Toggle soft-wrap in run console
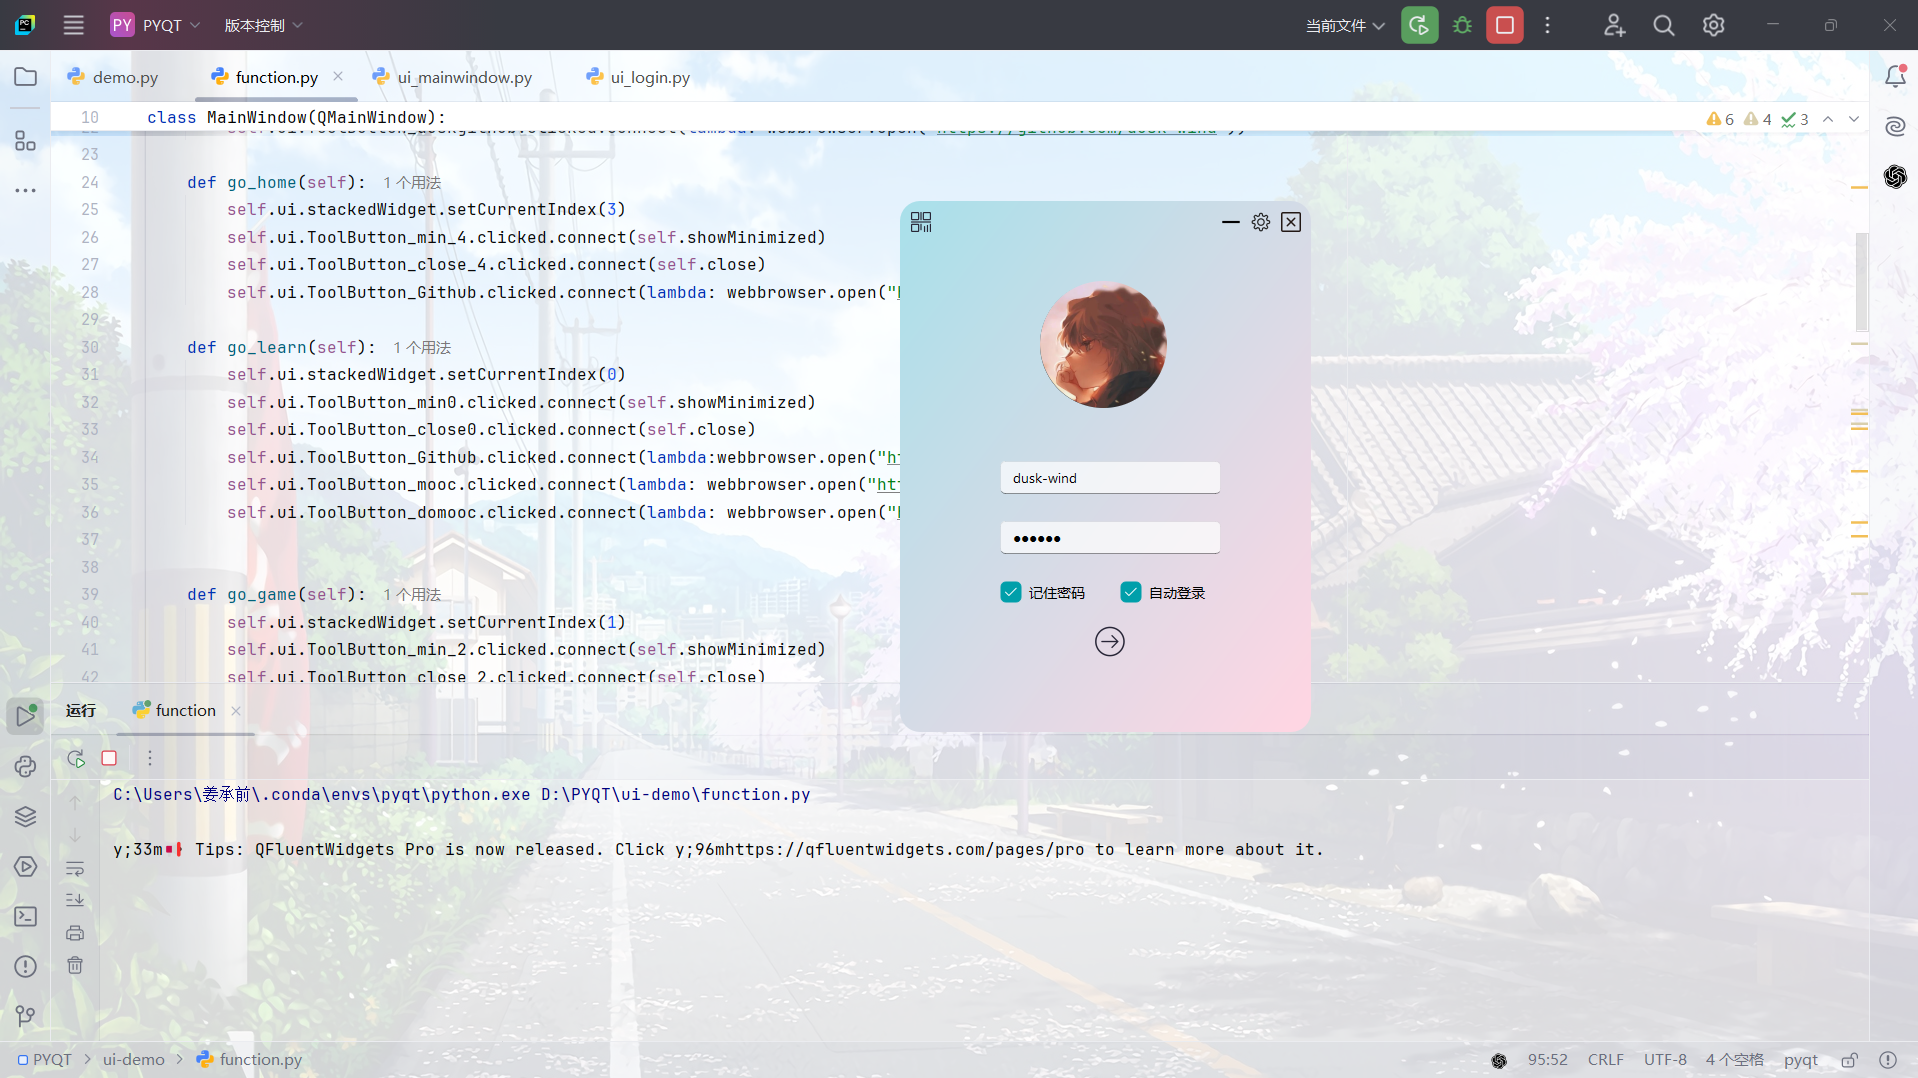Viewport: 1918px width, 1078px height. [75, 868]
